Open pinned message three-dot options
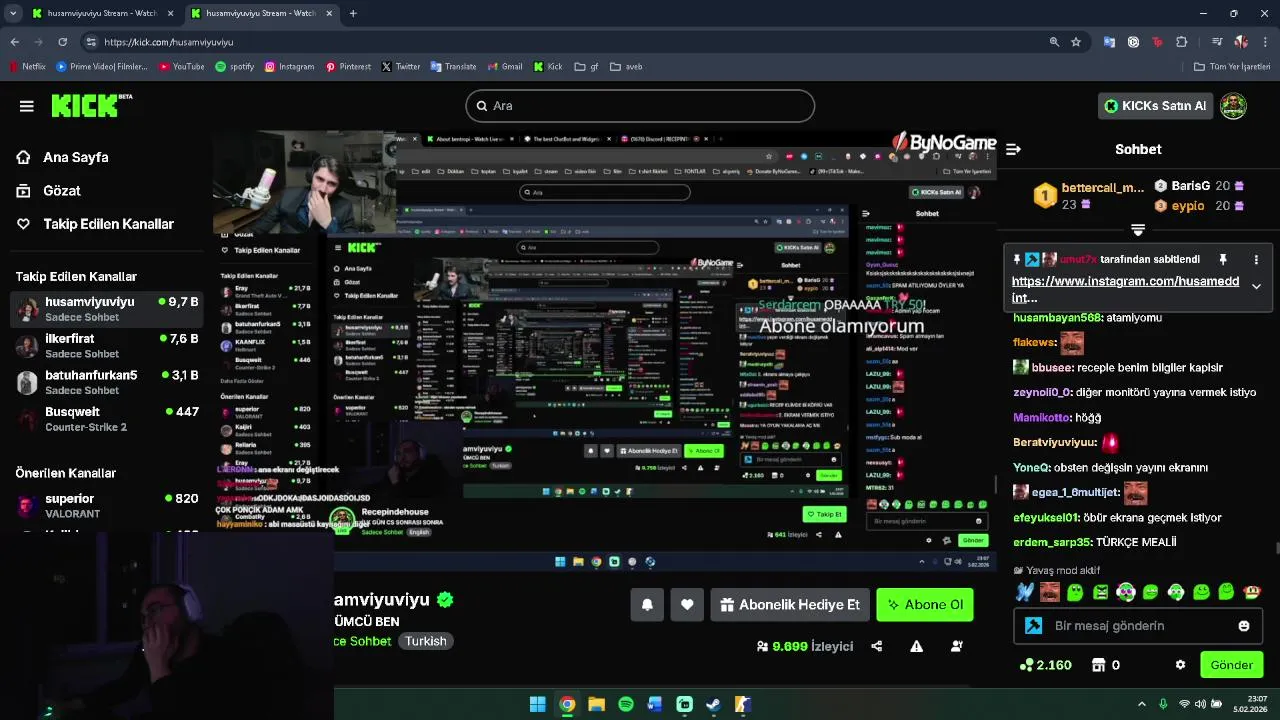 pos(1256,259)
